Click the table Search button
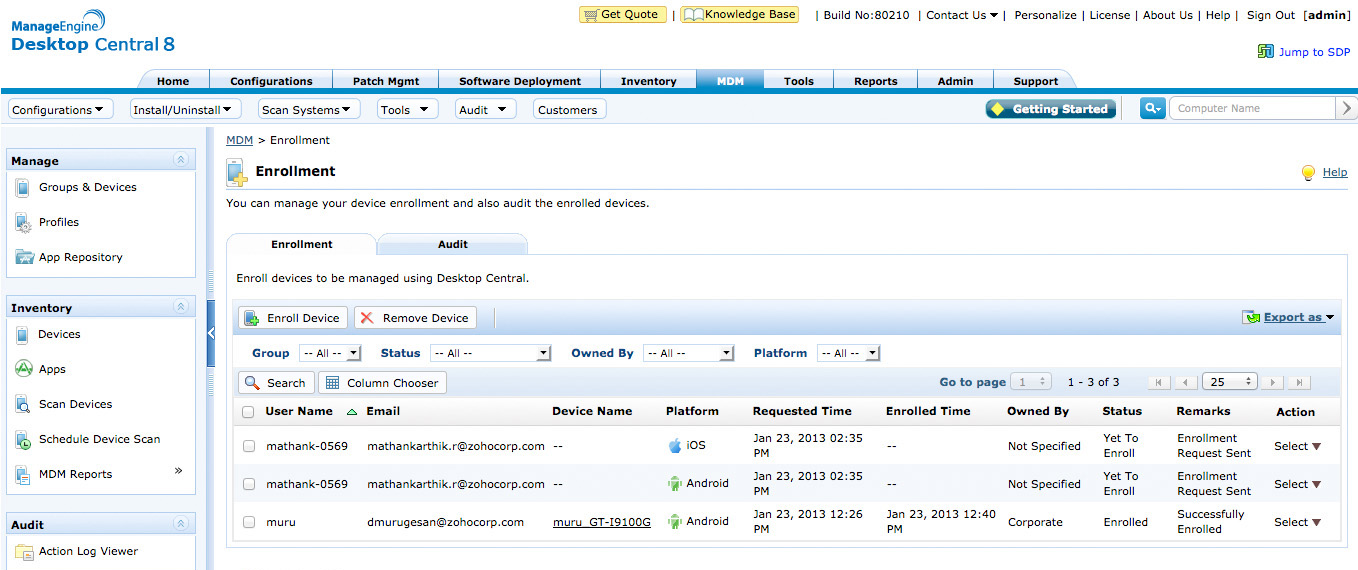1358x570 pixels. click(x=276, y=383)
